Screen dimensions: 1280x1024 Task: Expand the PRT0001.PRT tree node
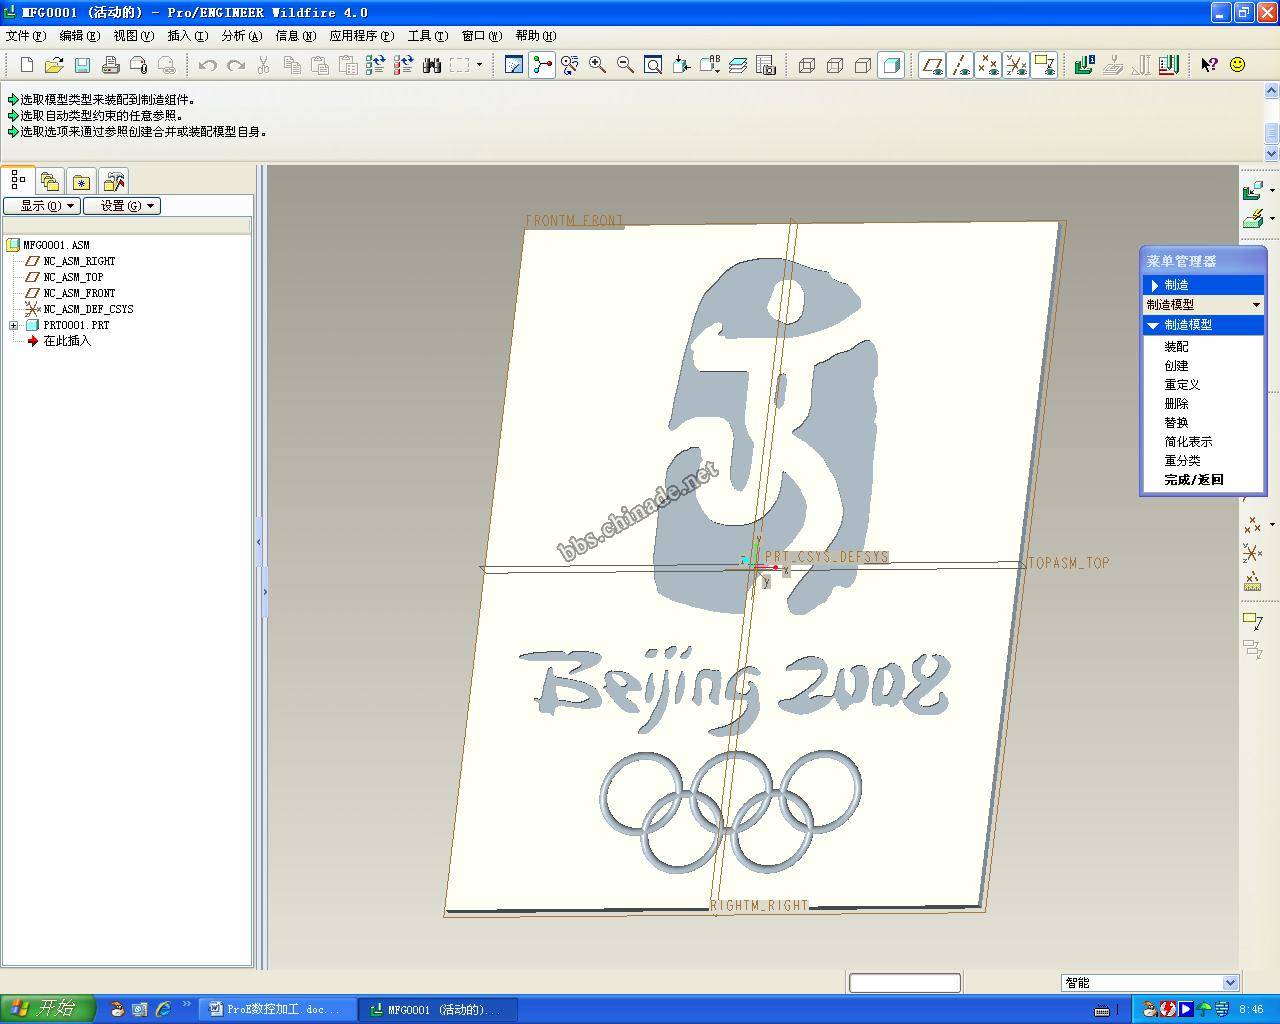coord(14,325)
